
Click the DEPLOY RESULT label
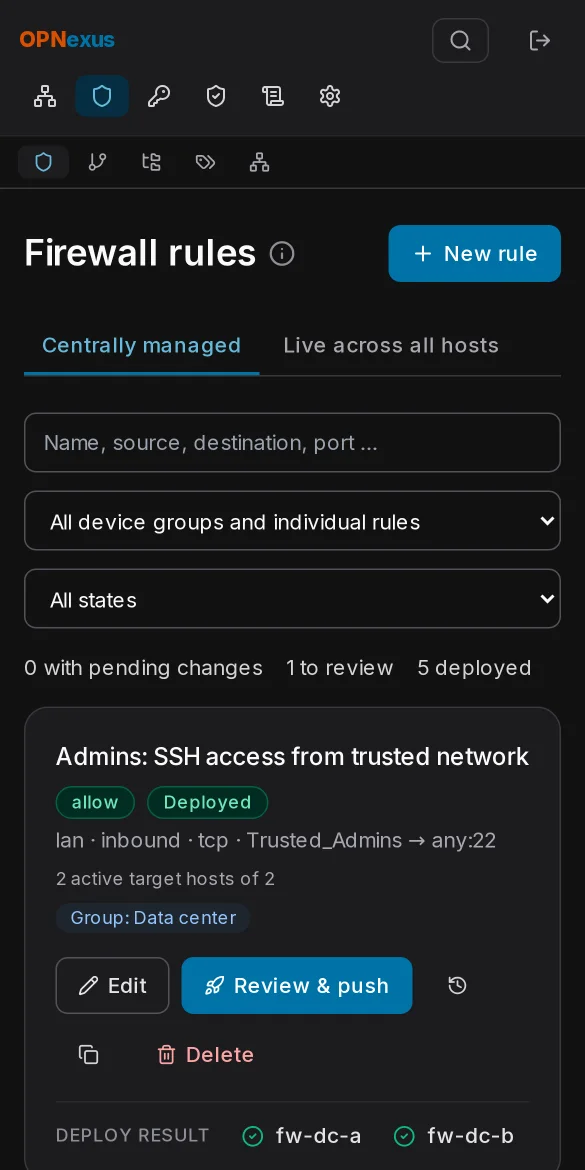[133, 1136]
